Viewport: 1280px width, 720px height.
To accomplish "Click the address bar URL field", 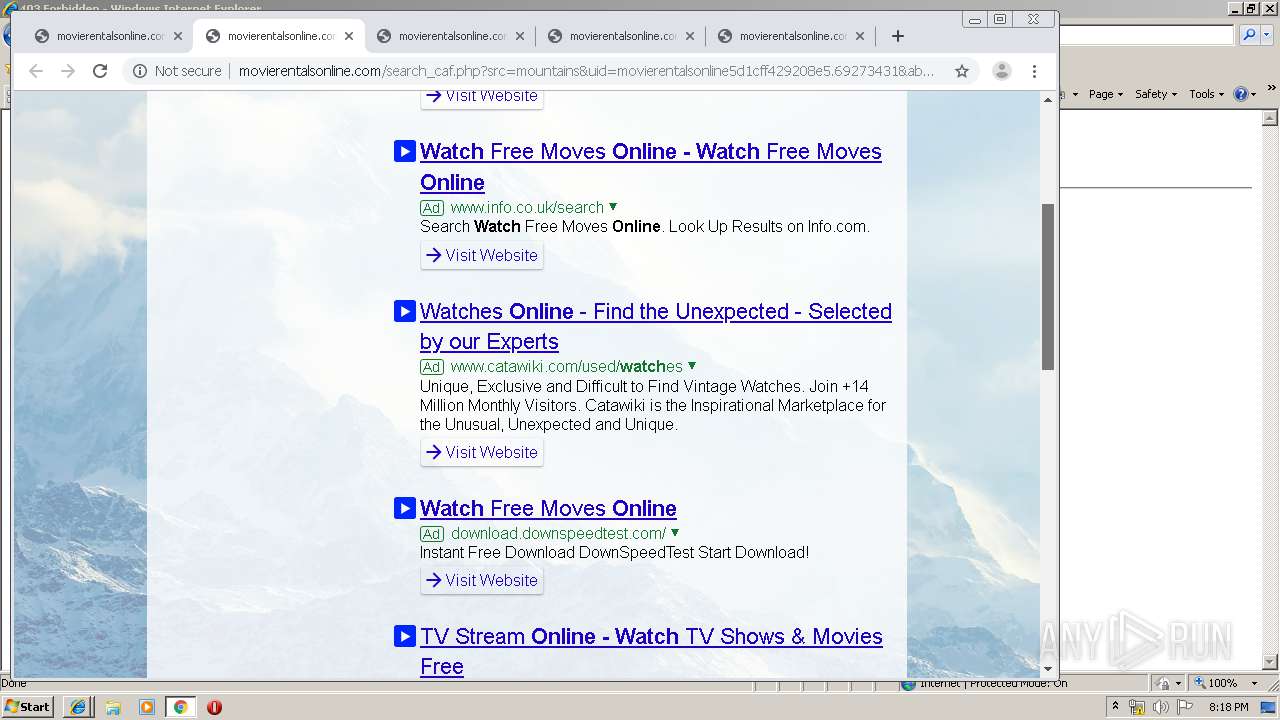I will click(586, 71).
